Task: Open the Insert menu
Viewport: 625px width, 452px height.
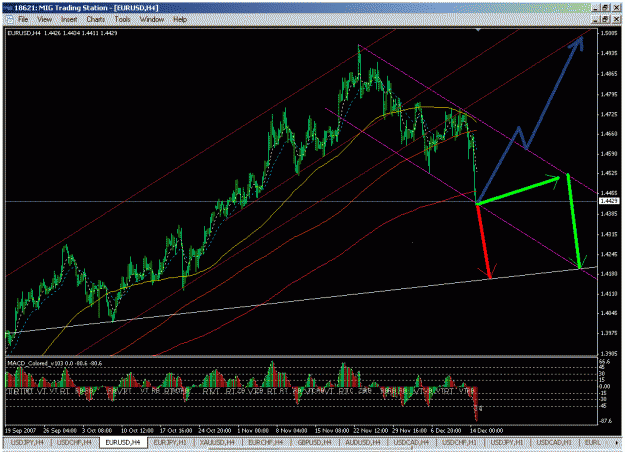Action: click(69, 19)
